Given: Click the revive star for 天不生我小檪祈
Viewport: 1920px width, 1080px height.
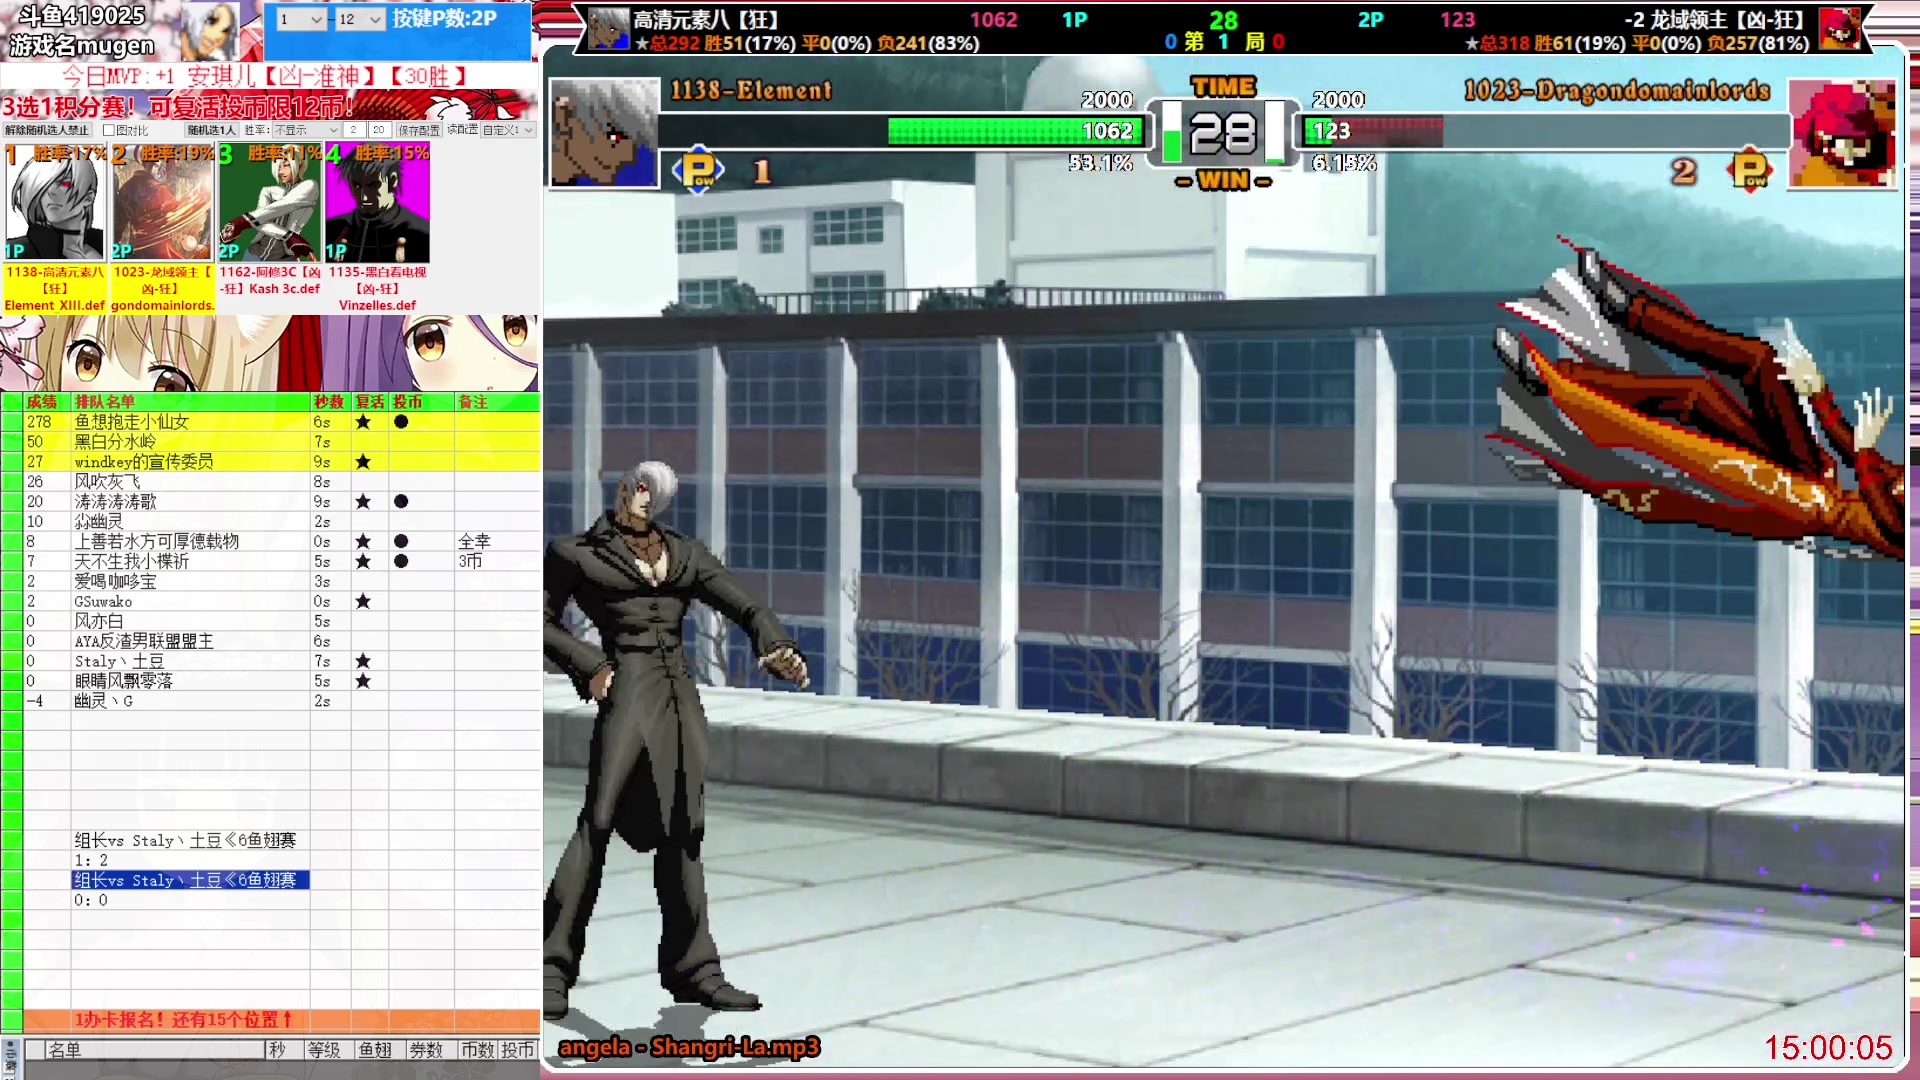Looking at the screenshot, I should point(363,562).
